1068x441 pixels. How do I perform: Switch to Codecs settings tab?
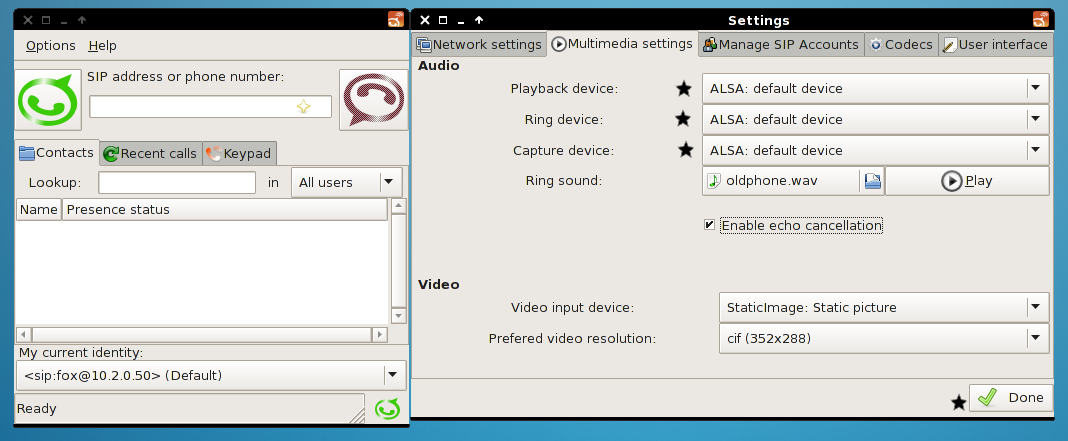(901, 44)
